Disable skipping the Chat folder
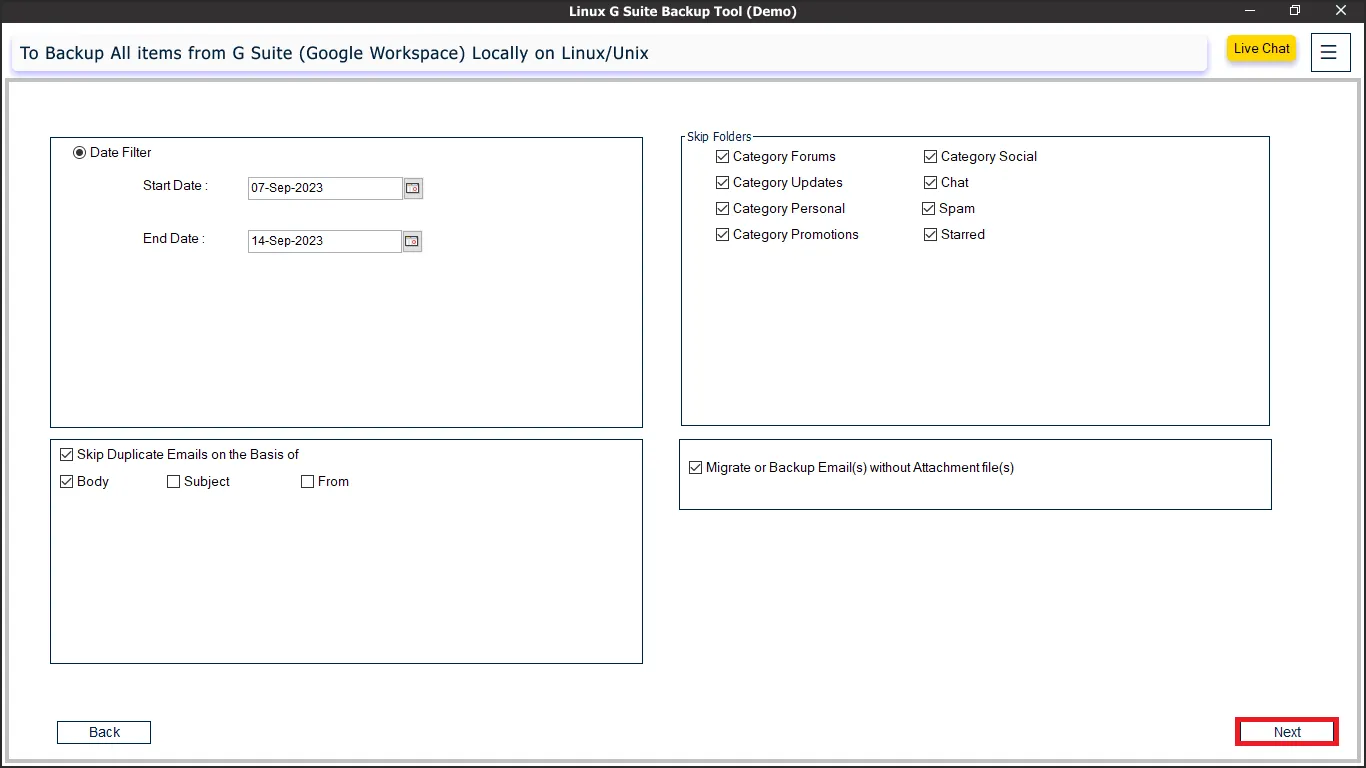1366x768 pixels. (x=931, y=183)
